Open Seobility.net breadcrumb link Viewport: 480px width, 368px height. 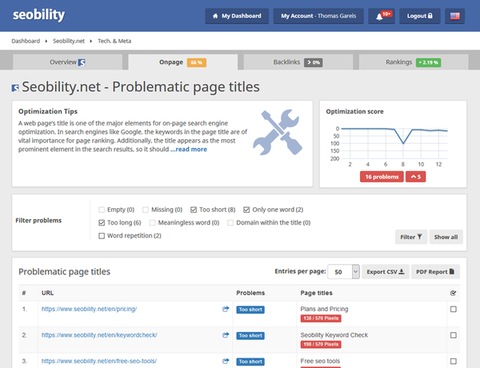[x=69, y=41]
